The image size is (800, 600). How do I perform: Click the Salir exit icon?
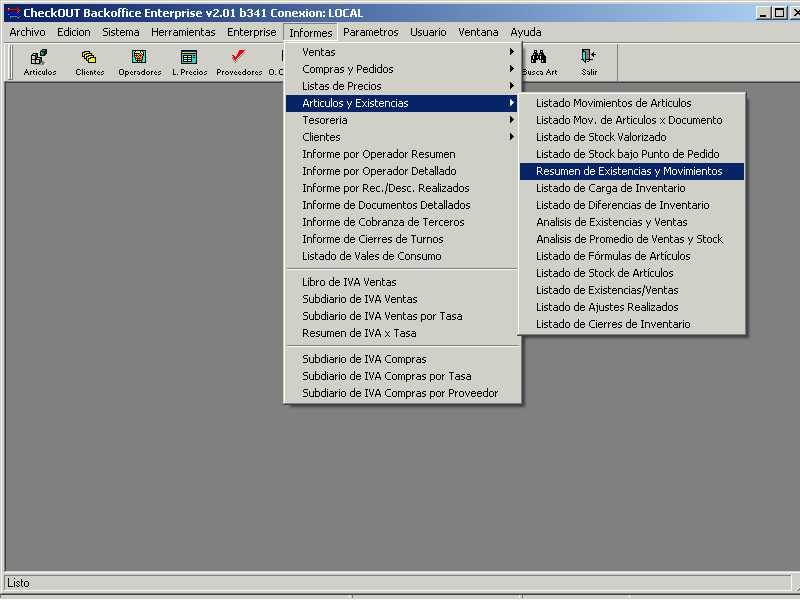tap(589, 62)
